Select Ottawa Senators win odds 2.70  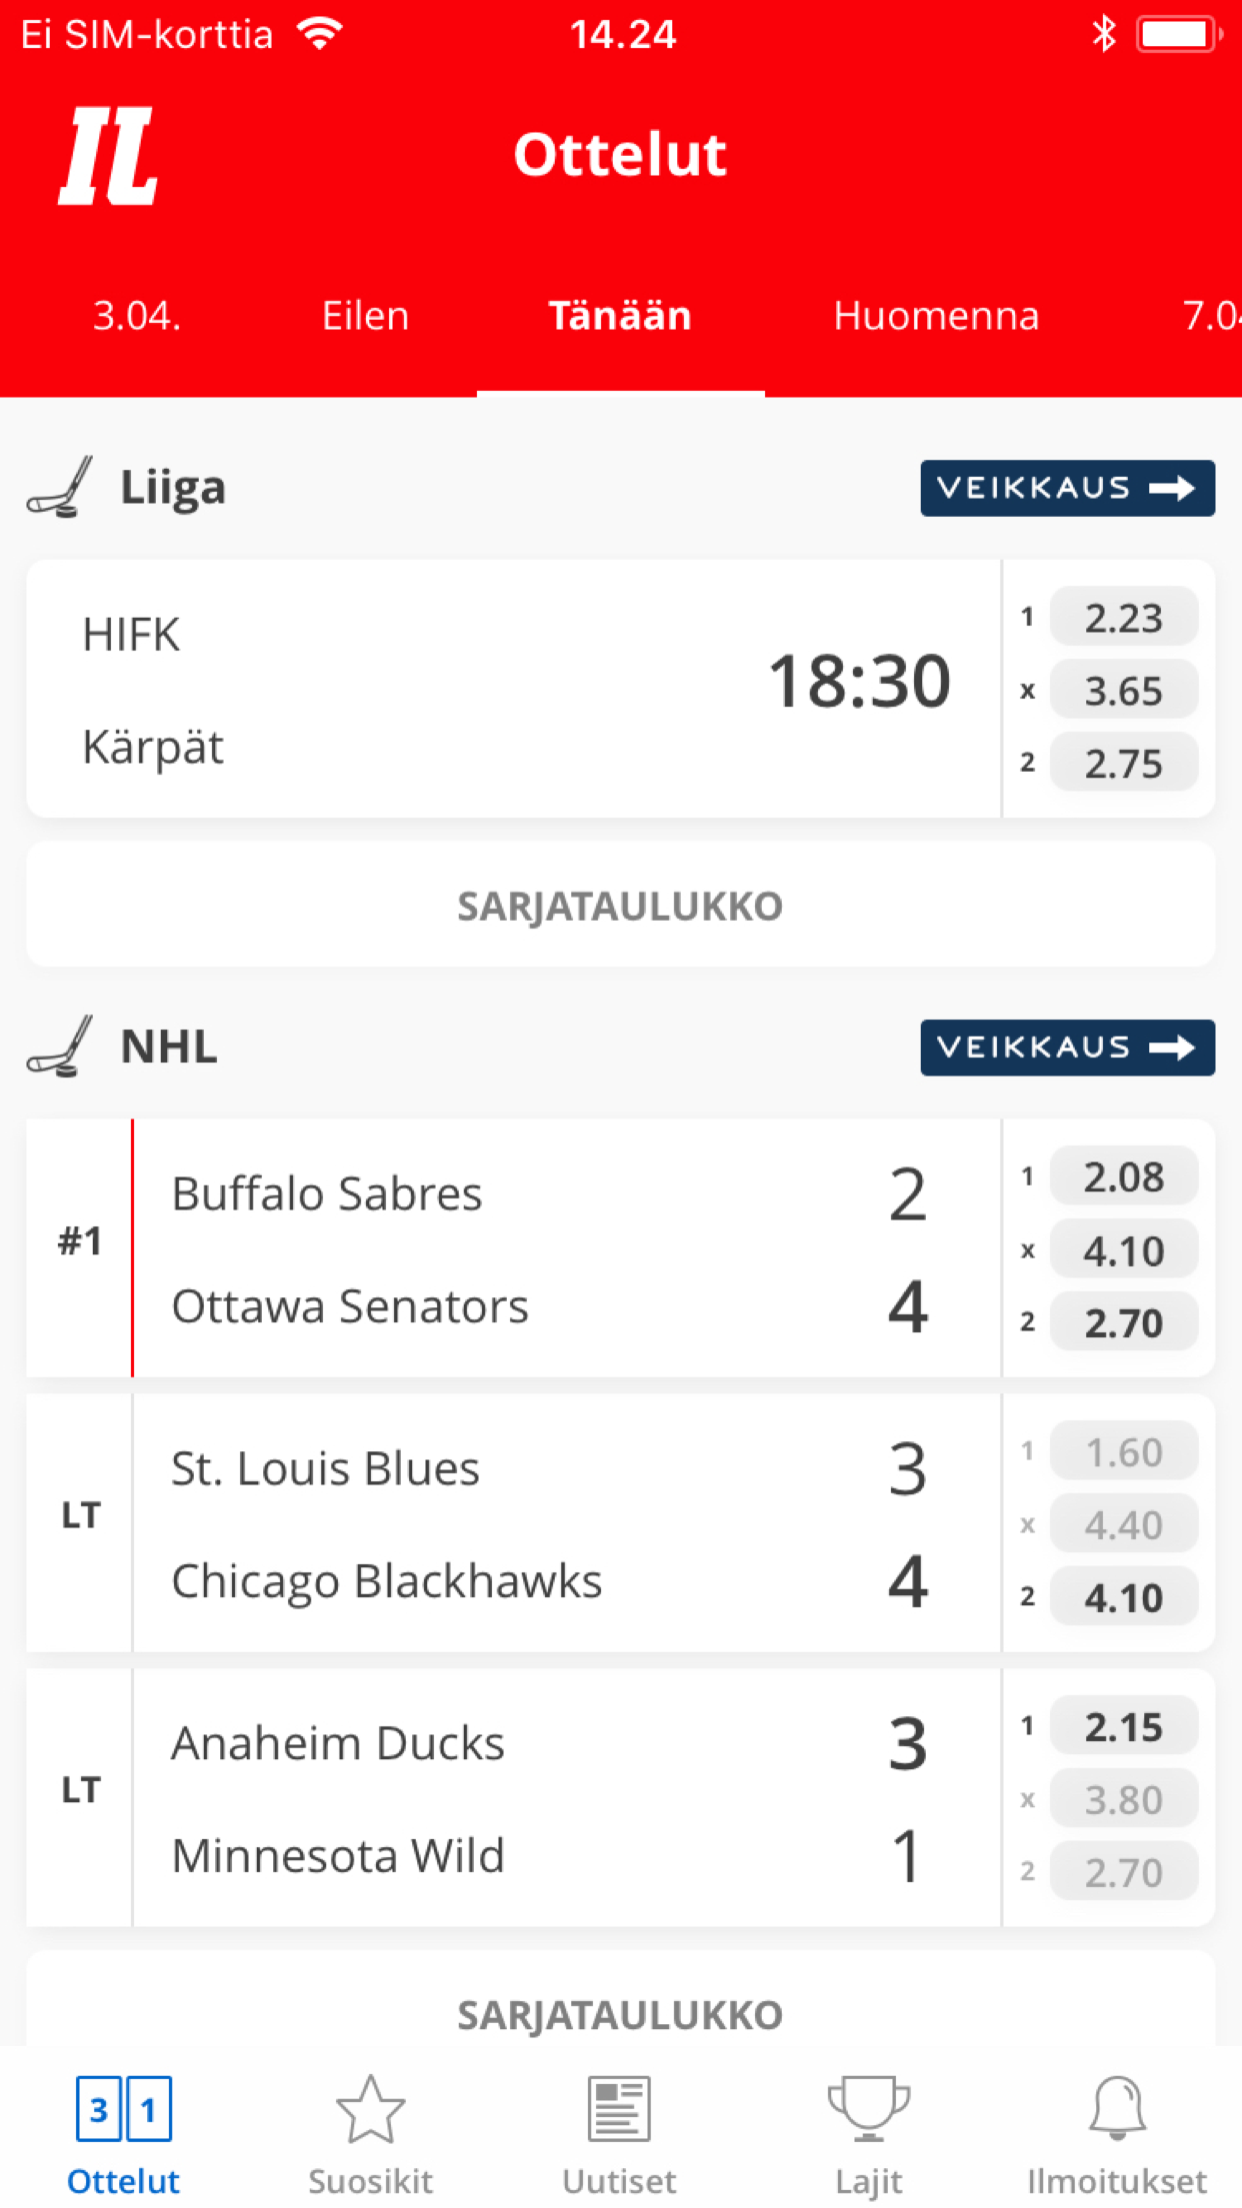coord(1123,1323)
